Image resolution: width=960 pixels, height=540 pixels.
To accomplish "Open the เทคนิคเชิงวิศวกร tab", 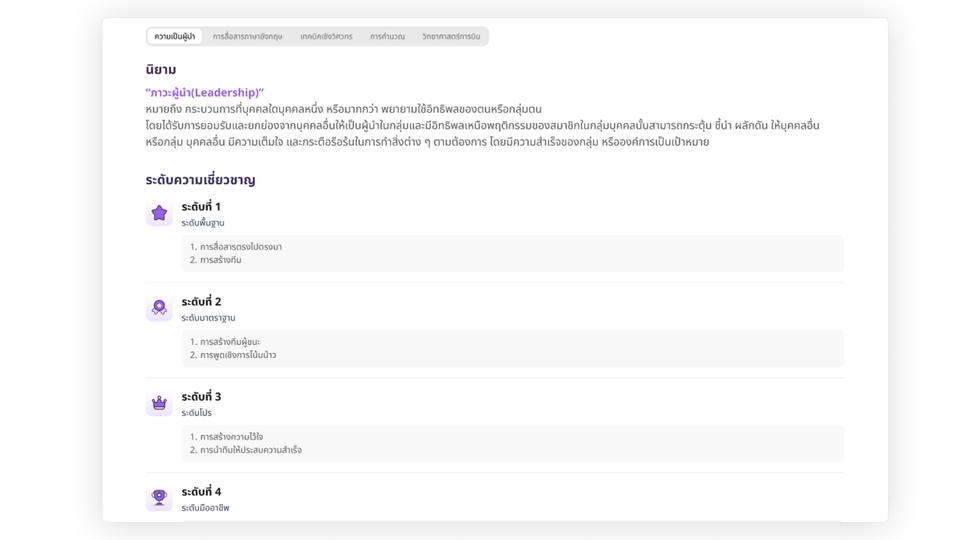I will [326, 37].
